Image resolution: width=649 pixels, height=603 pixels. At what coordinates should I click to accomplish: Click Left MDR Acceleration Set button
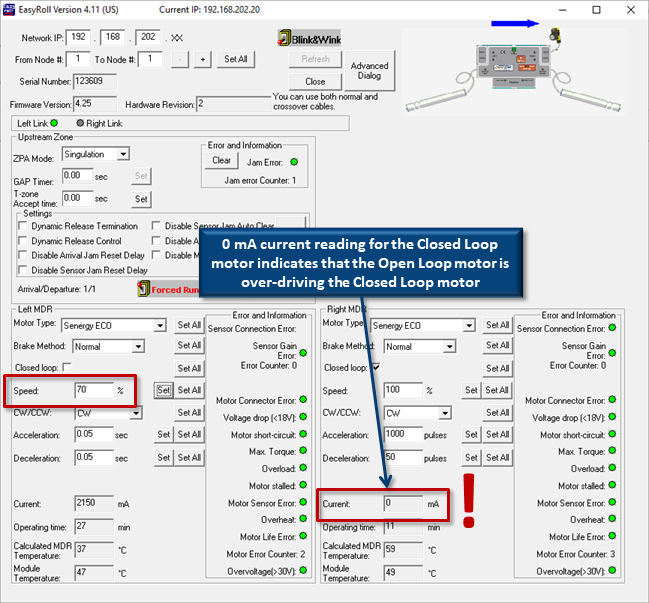click(x=163, y=435)
